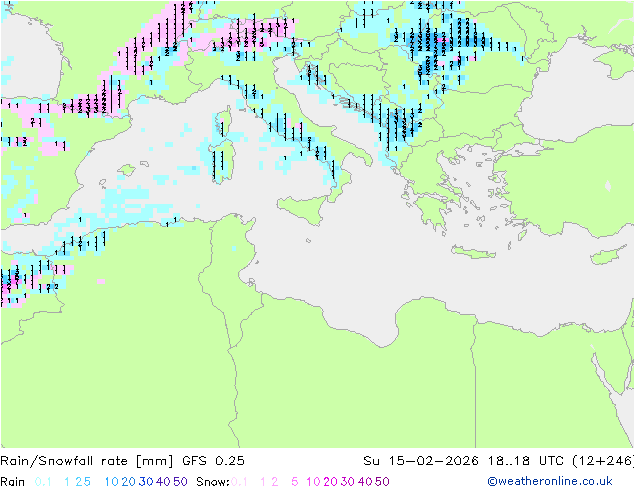The height and width of the screenshot is (490, 634).
Task: Select the Rain legend 50 color value
Action: point(180,482)
